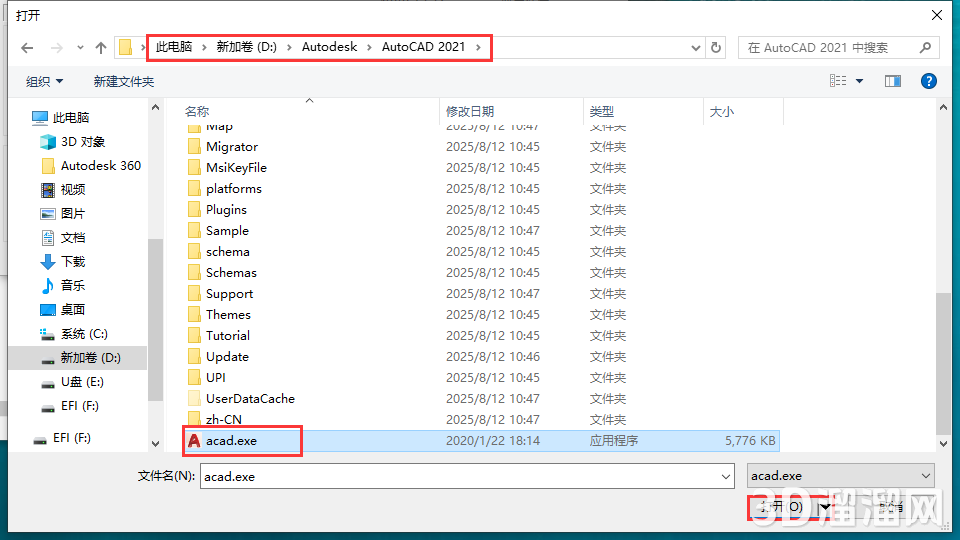
Task: Open 视频 in the sidebar
Action: (63, 190)
